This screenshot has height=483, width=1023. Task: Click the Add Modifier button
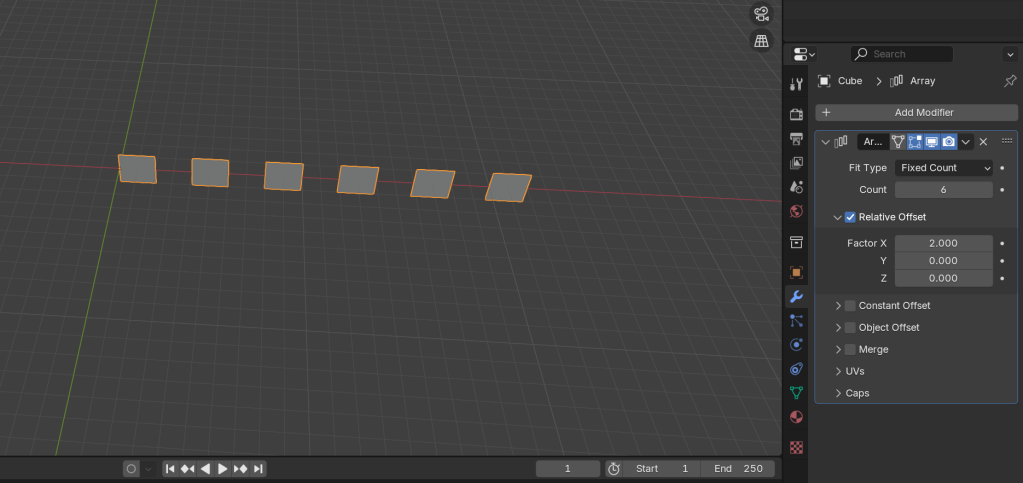pos(916,113)
